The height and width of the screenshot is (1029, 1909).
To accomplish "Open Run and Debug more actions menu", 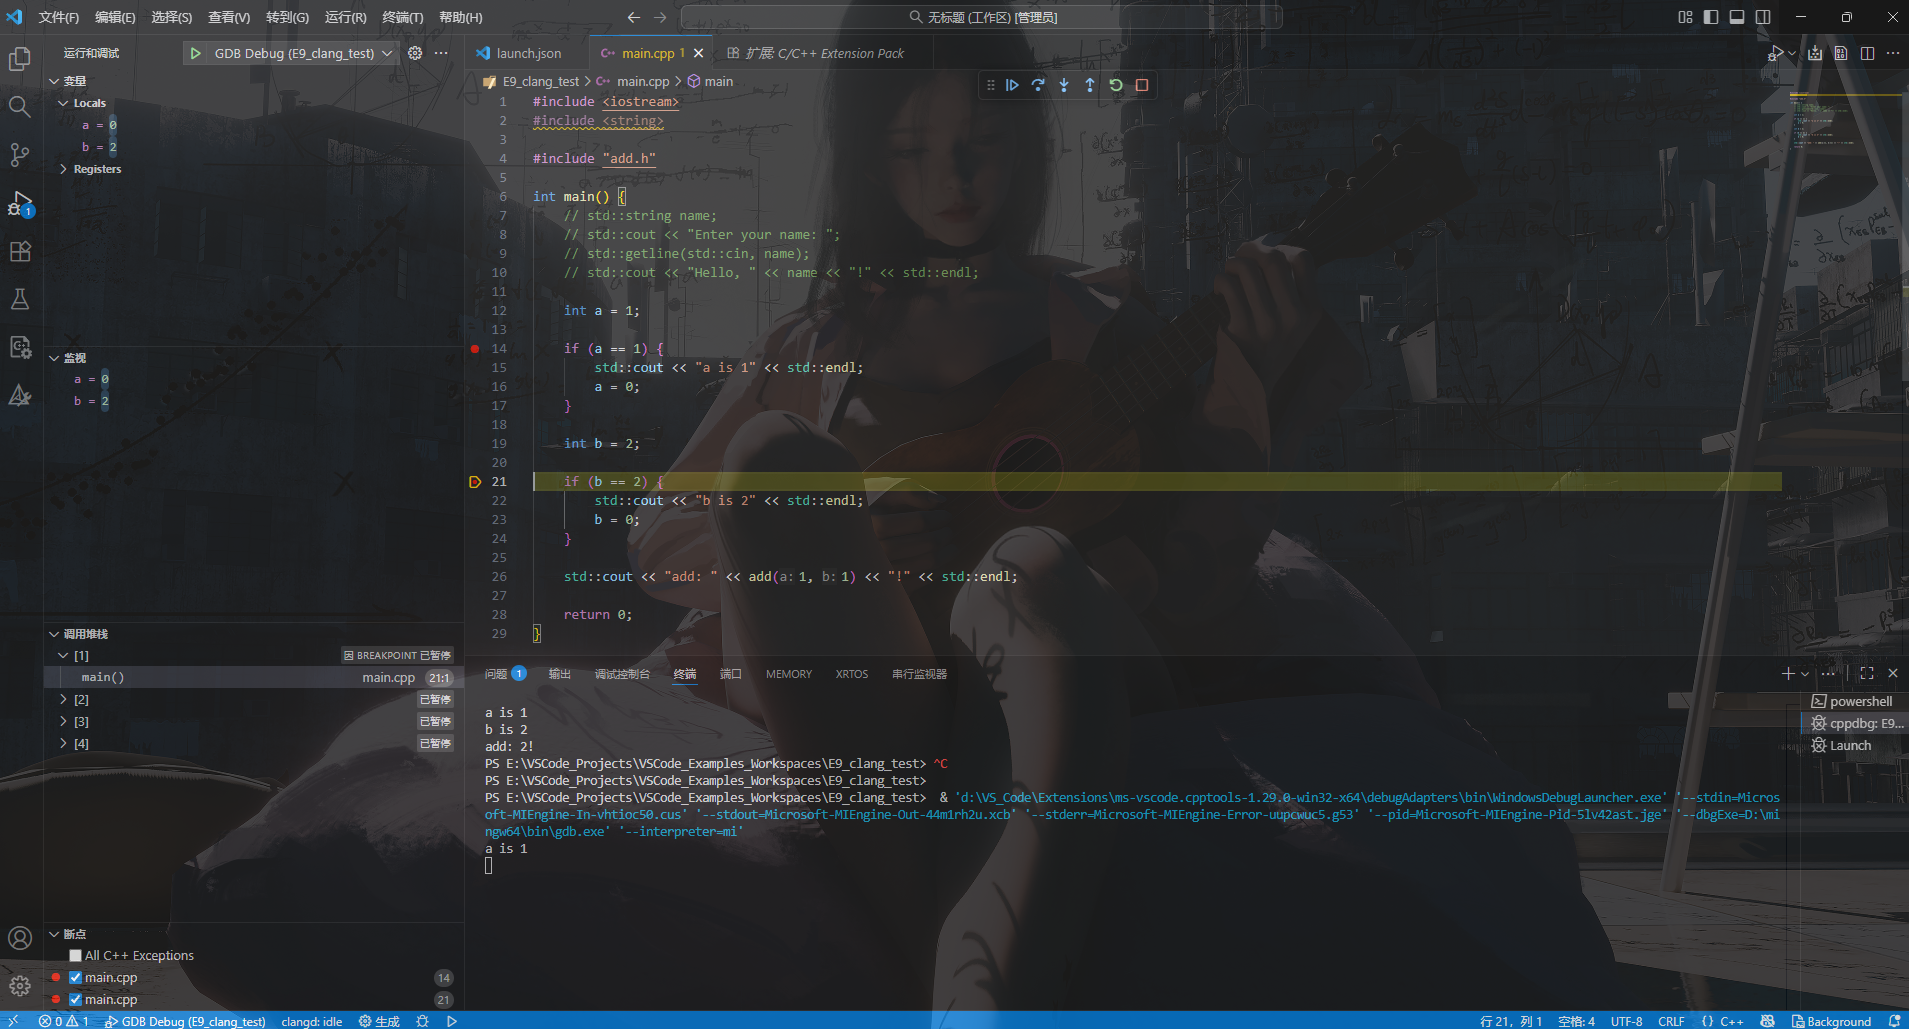I will pos(441,53).
